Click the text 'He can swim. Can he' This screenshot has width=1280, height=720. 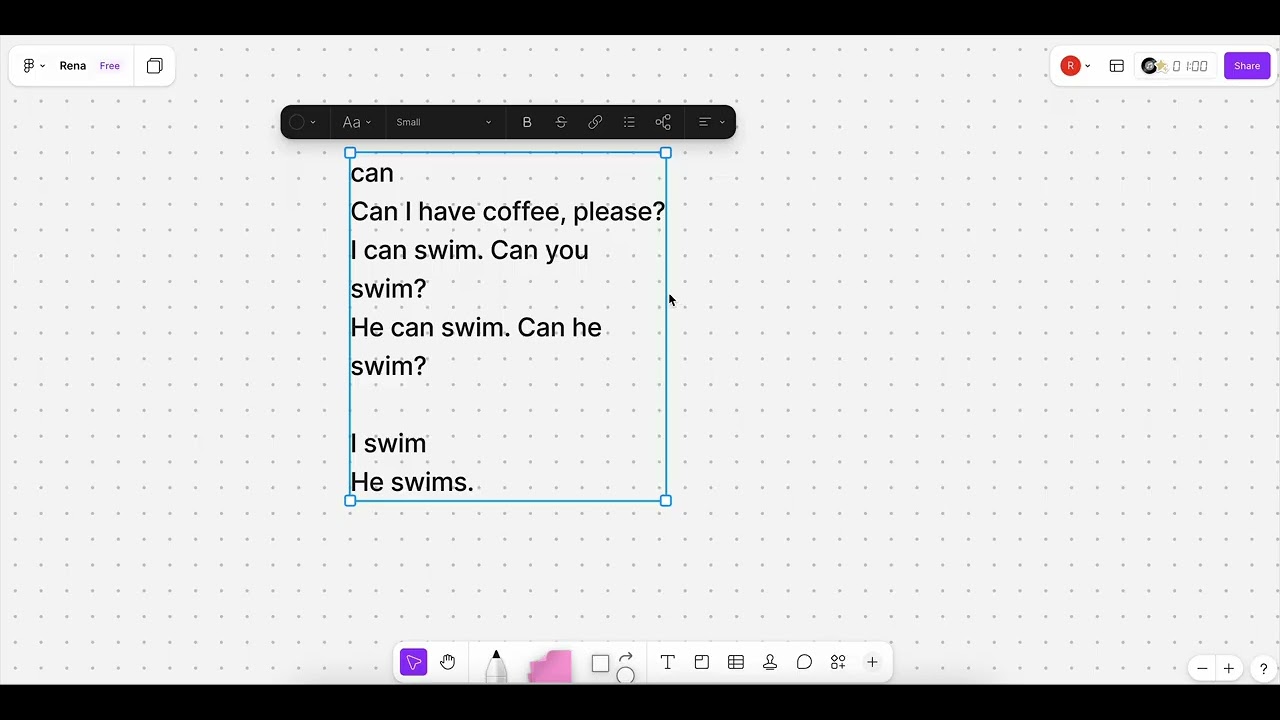[x=476, y=328]
